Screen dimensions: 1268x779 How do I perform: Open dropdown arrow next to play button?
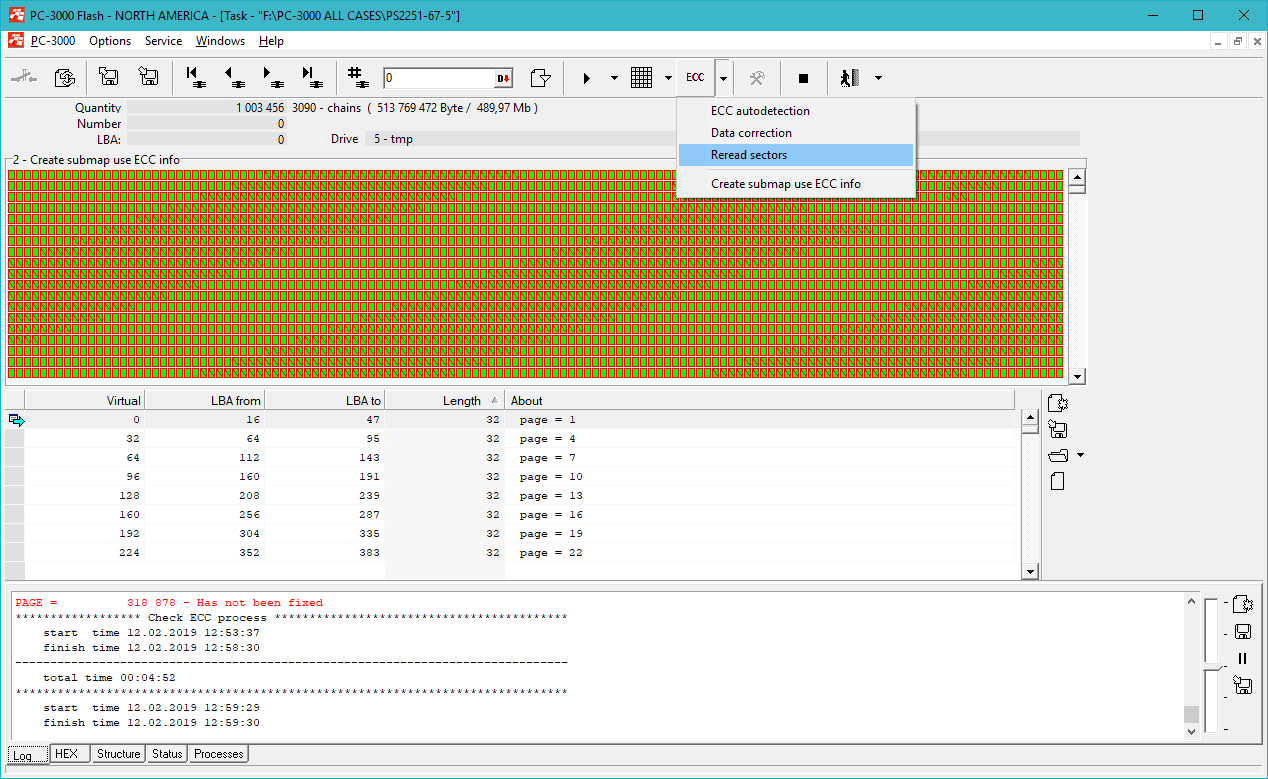coord(614,78)
